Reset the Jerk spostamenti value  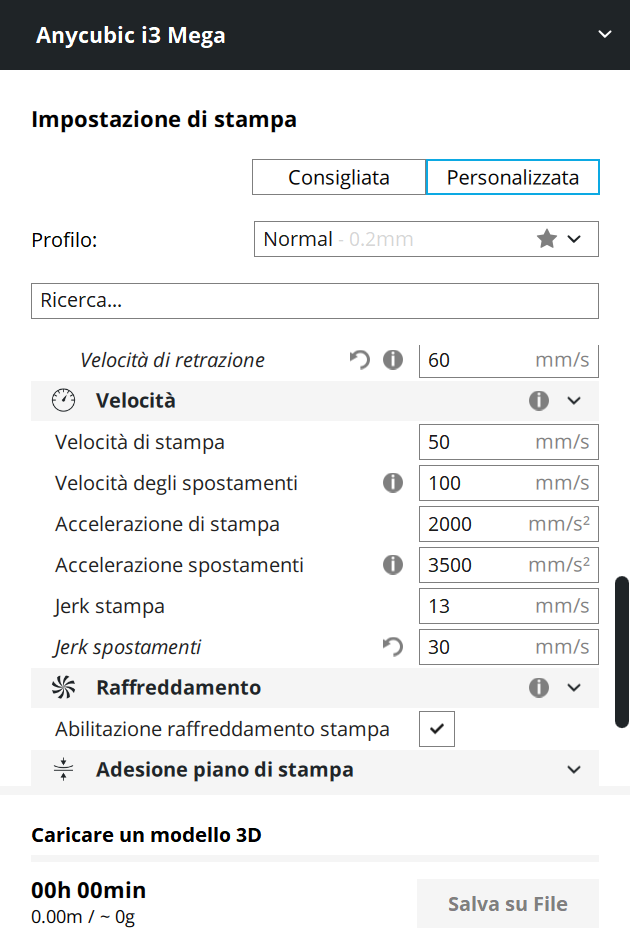click(x=393, y=647)
